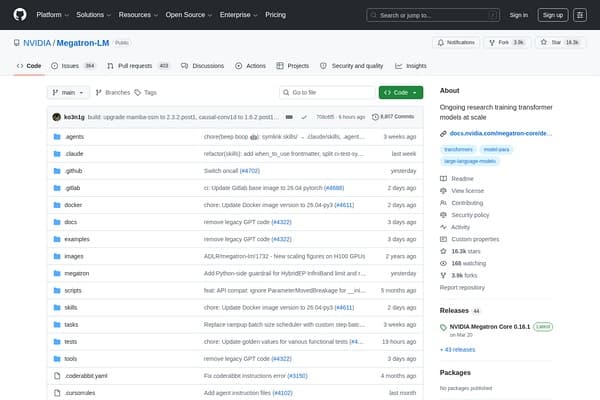This screenshot has height=400, width=600.
Task: Open the tools folder
Action: 71,359
